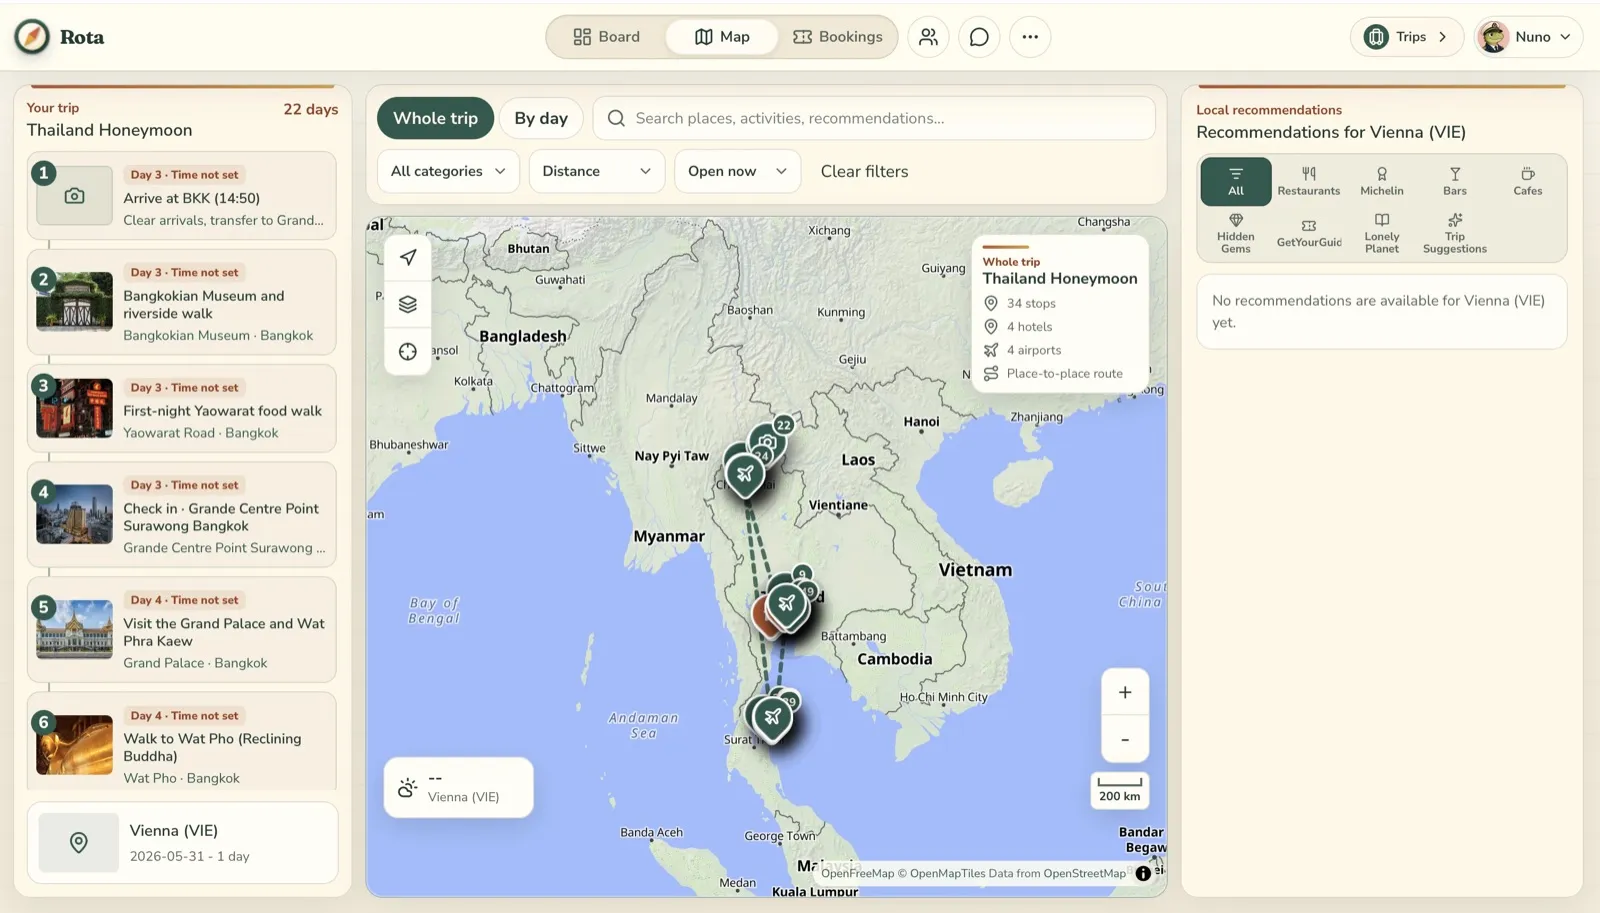
Task: Open the three-dots more options menu
Action: coord(1030,37)
